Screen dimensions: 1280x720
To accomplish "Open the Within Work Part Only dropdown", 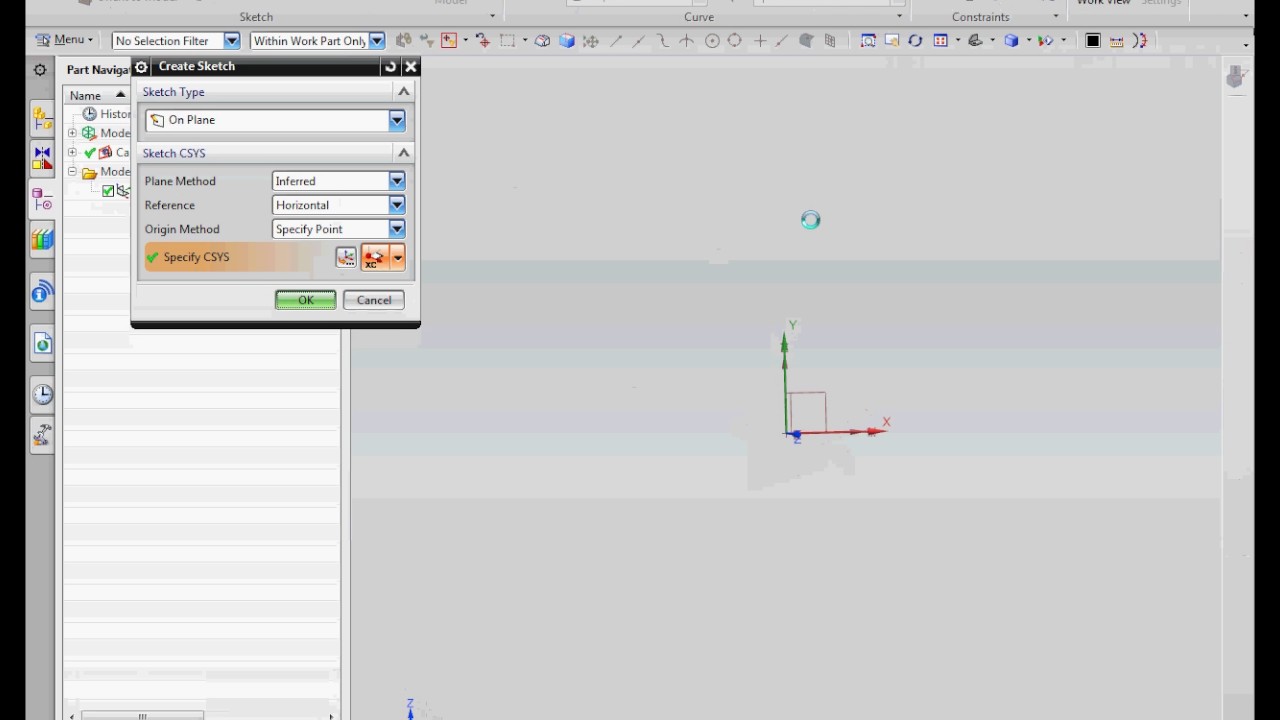I will pos(377,41).
